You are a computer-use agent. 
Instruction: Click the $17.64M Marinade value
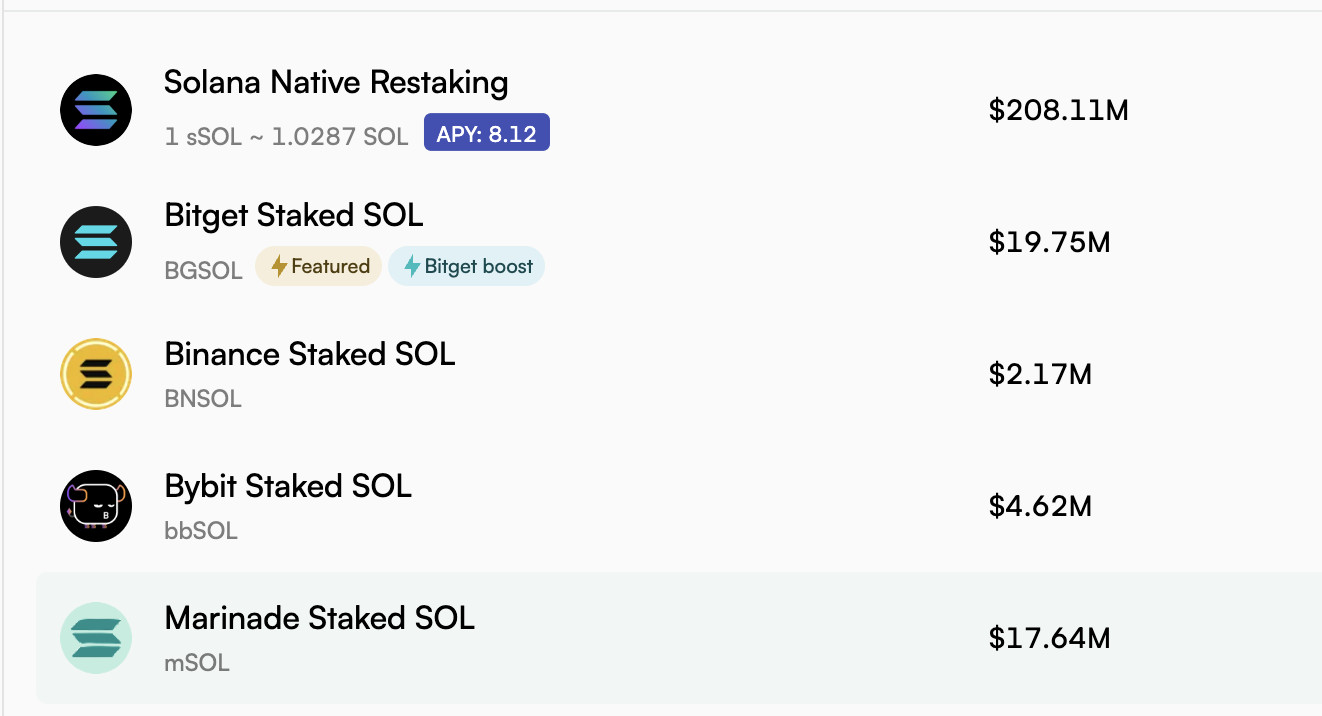point(1050,638)
